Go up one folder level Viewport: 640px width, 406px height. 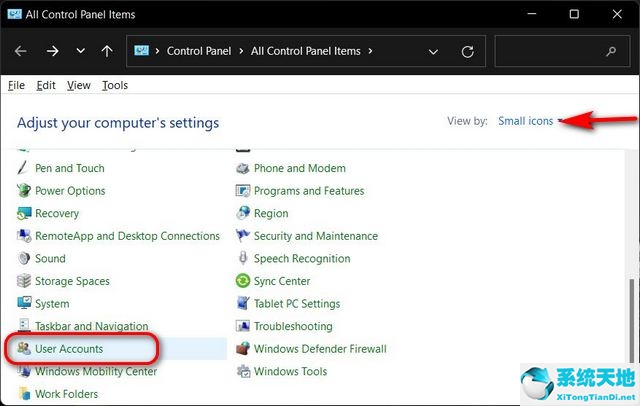coord(107,51)
